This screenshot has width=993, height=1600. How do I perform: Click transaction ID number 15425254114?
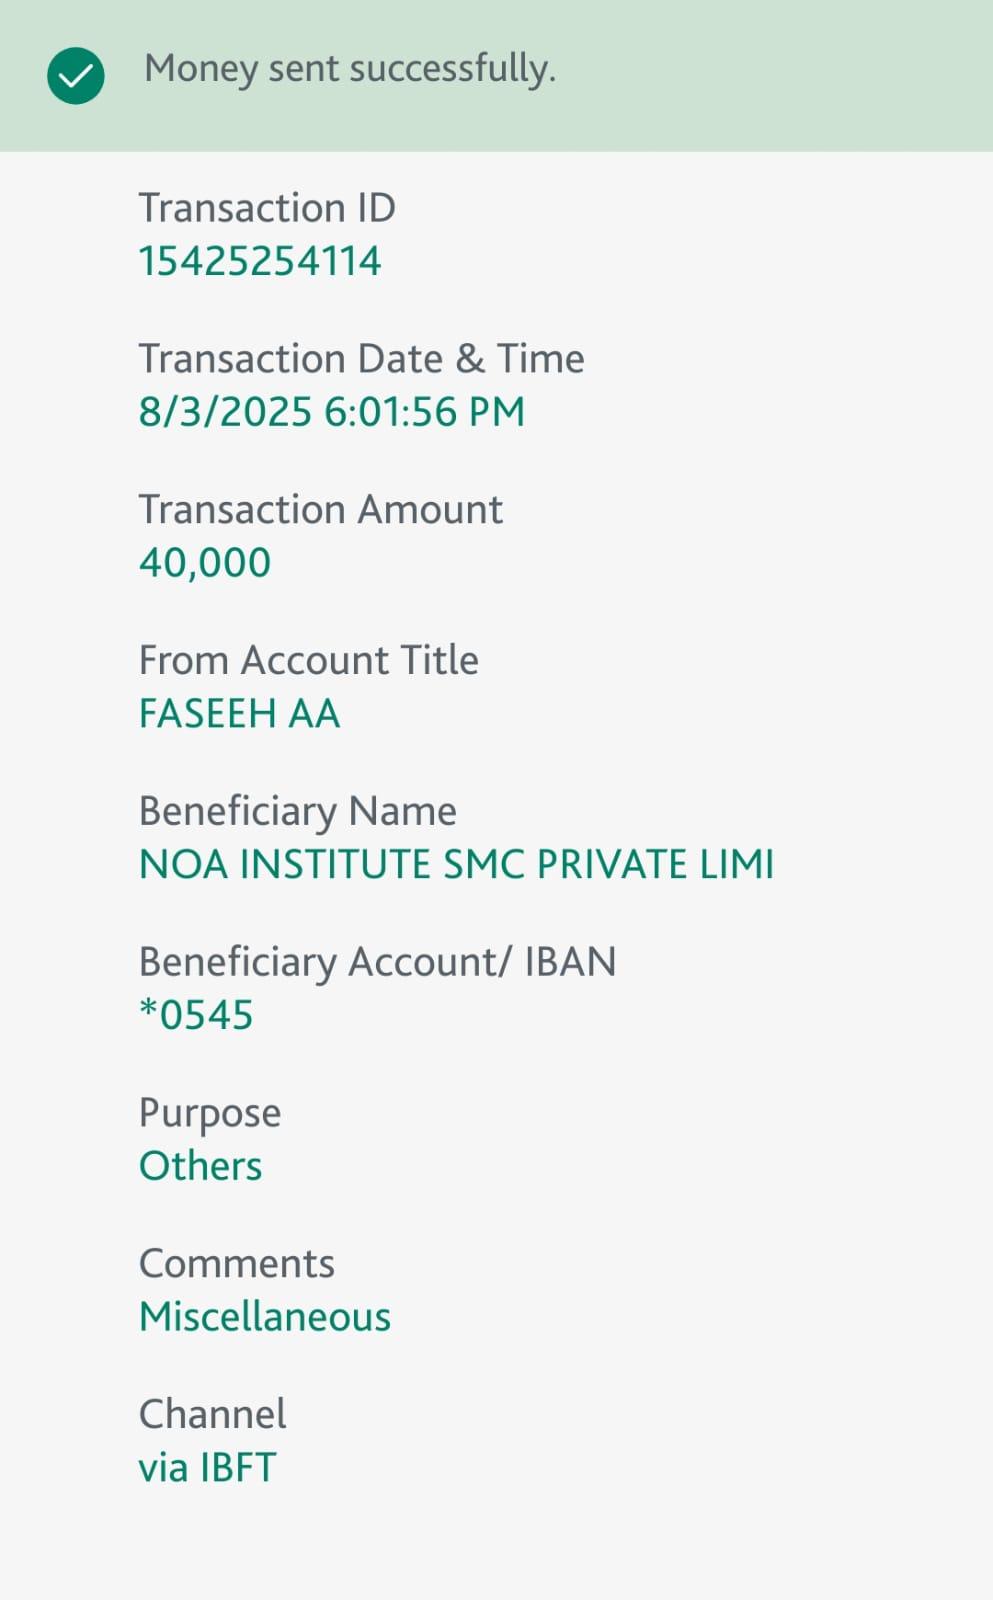coord(260,261)
